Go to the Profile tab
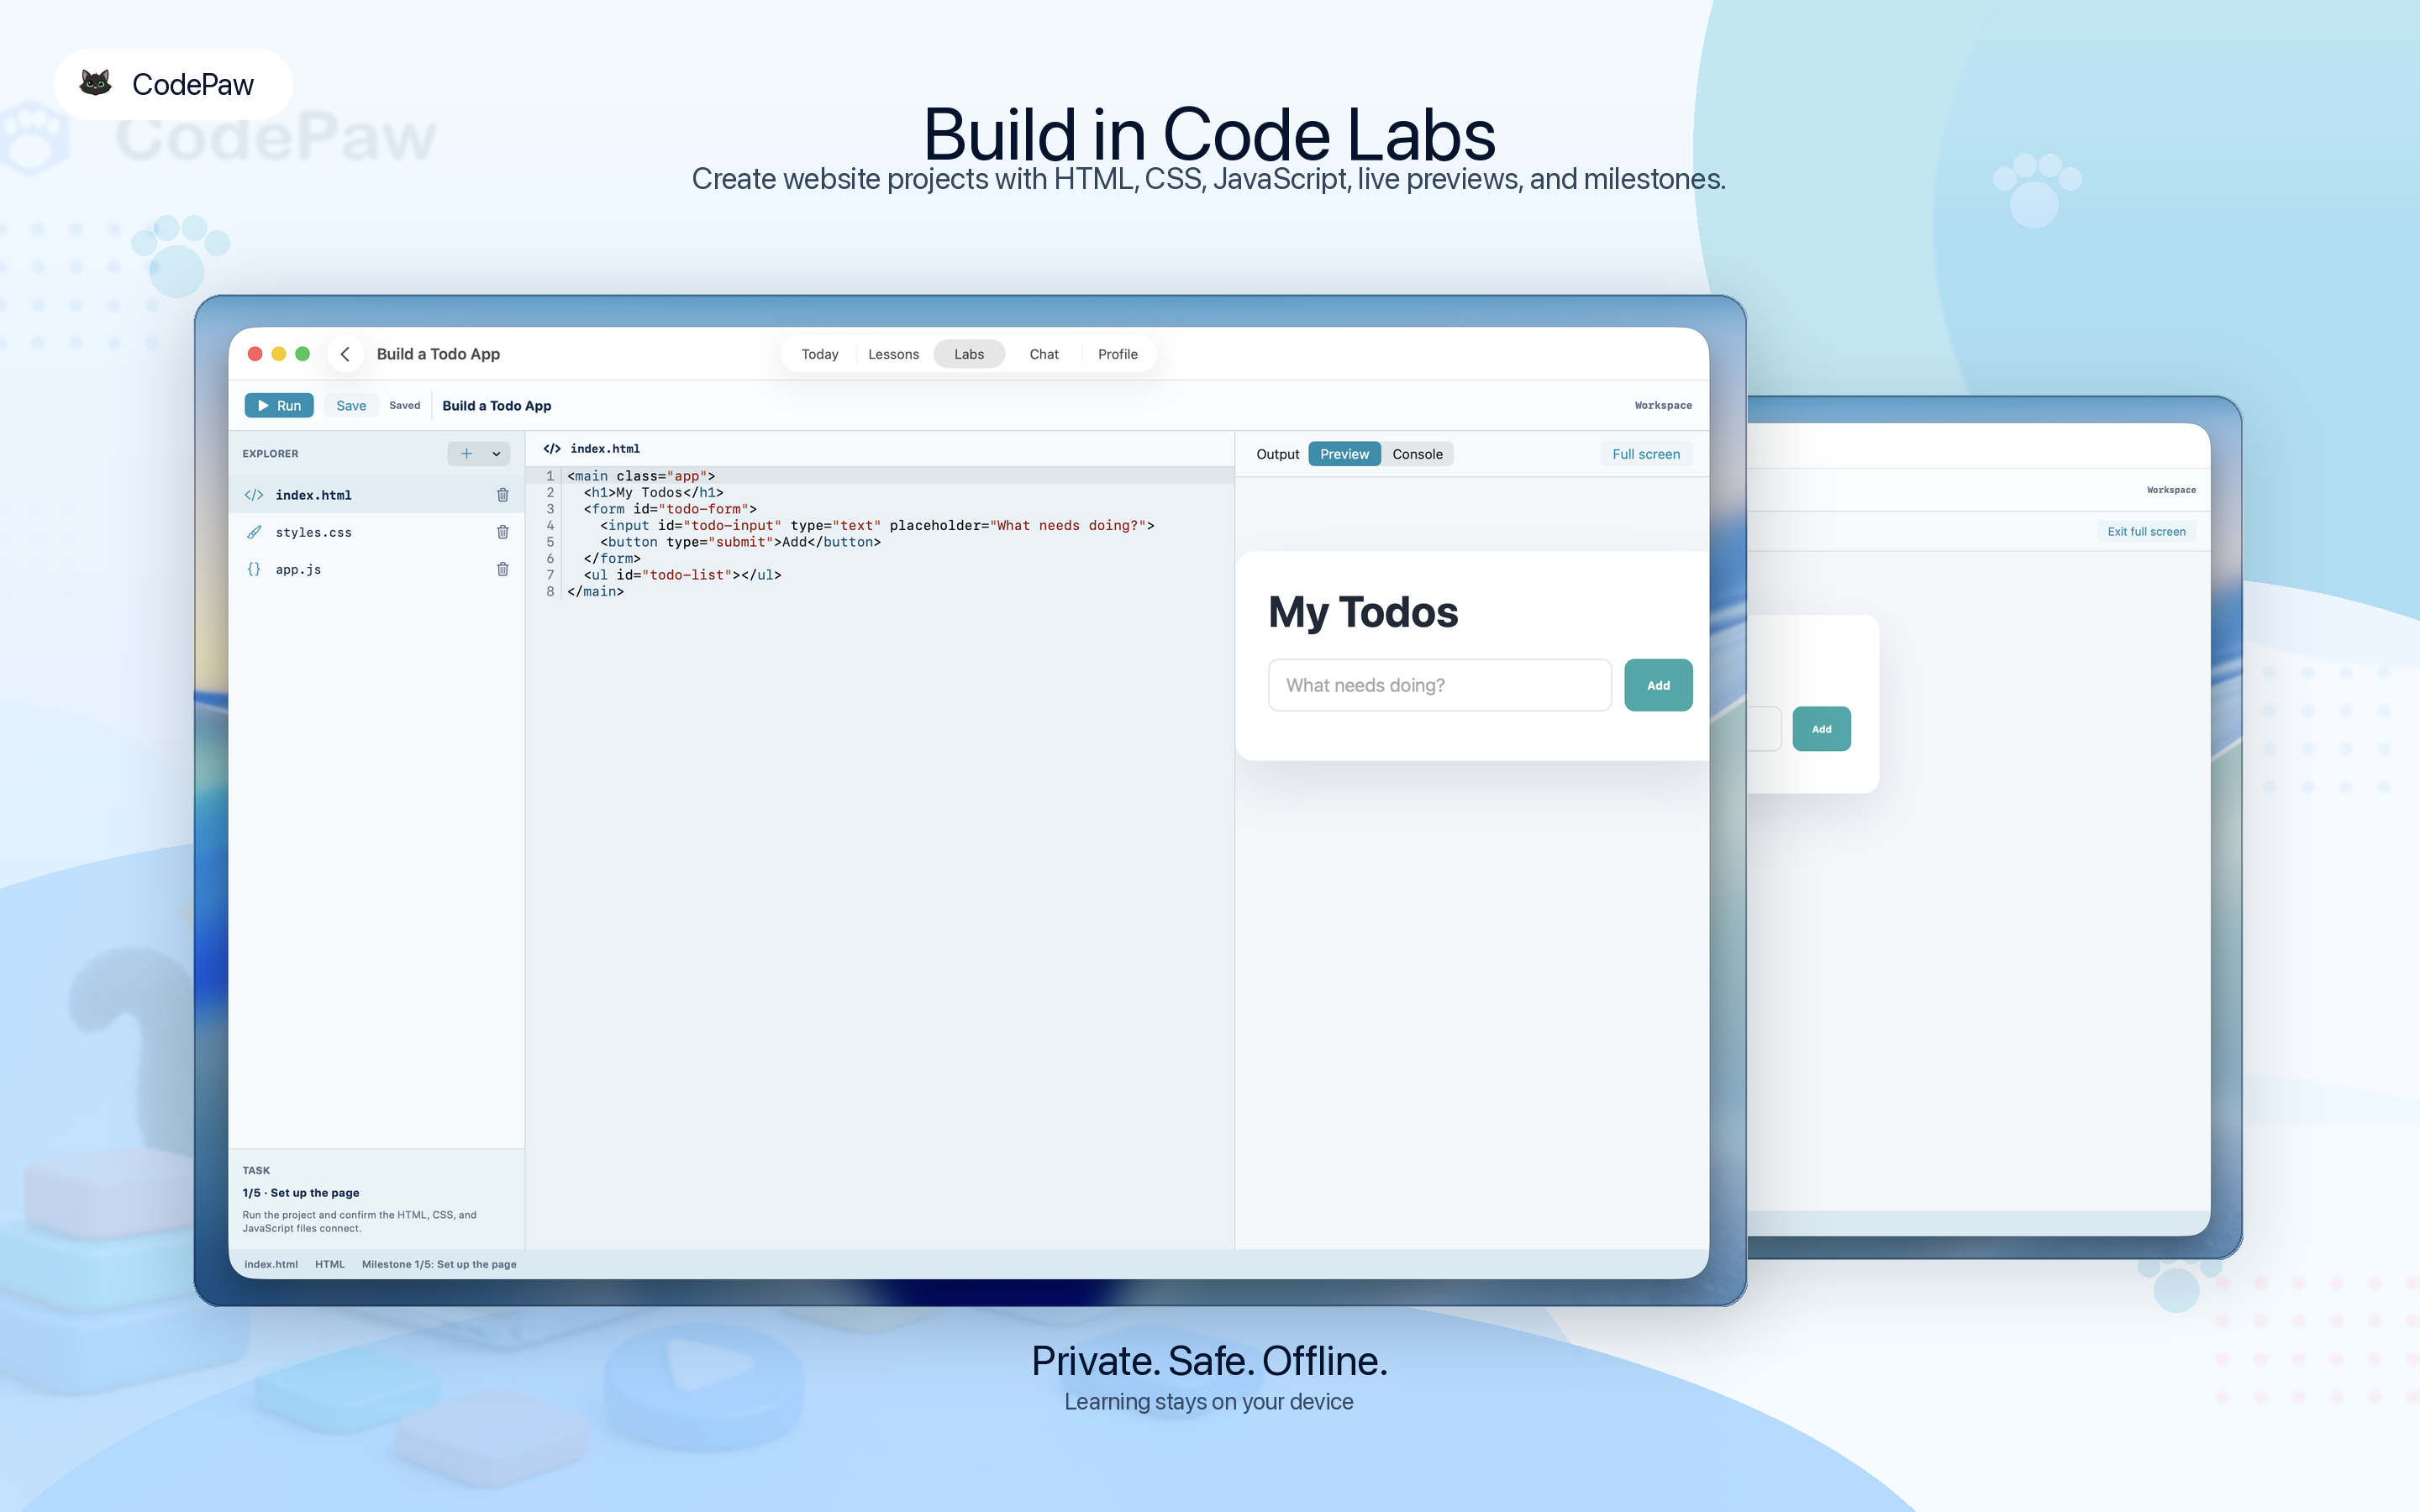Viewport: 2420px width, 1512px height. 1118,354
